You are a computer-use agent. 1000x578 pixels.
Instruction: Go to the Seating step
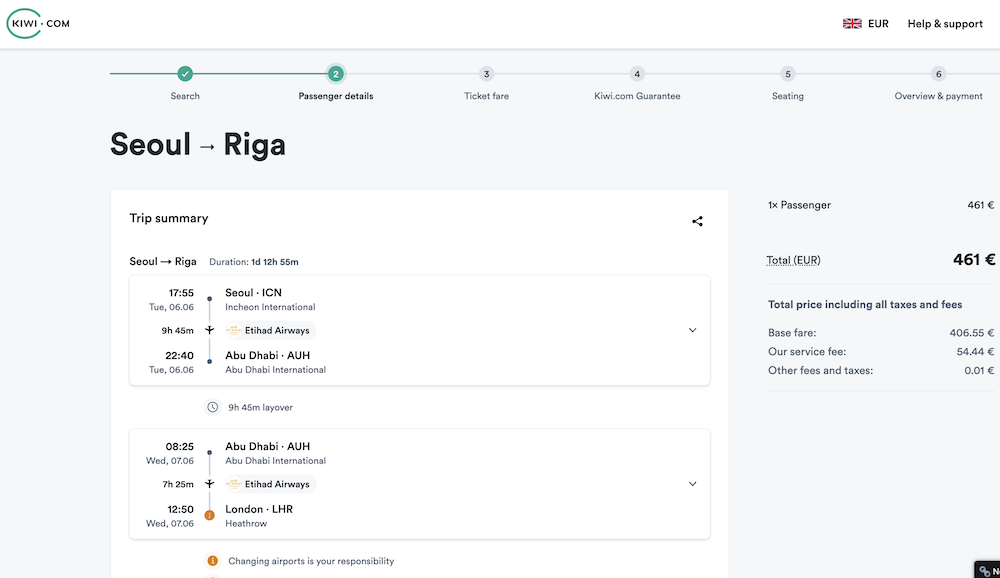788,74
